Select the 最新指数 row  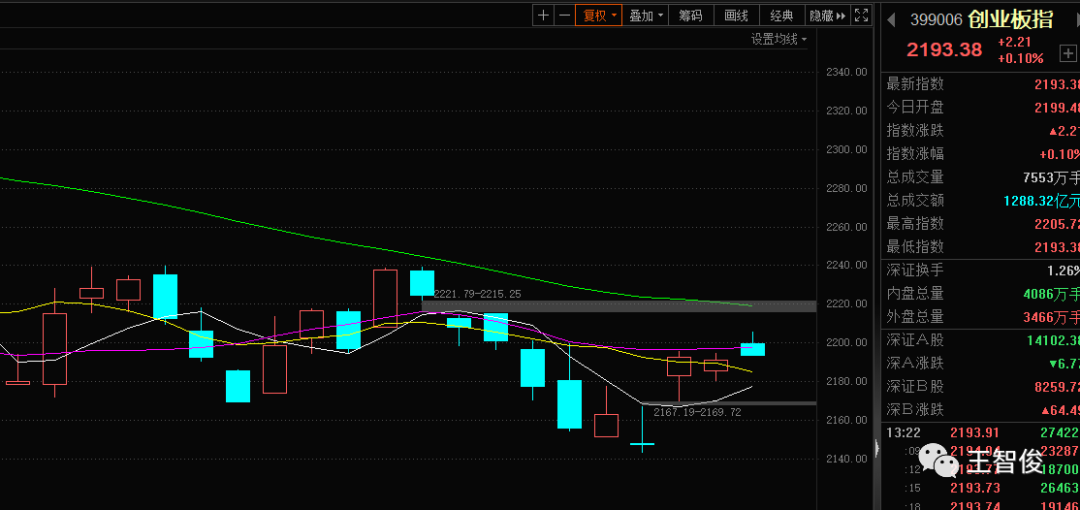[x=983, y=84]
